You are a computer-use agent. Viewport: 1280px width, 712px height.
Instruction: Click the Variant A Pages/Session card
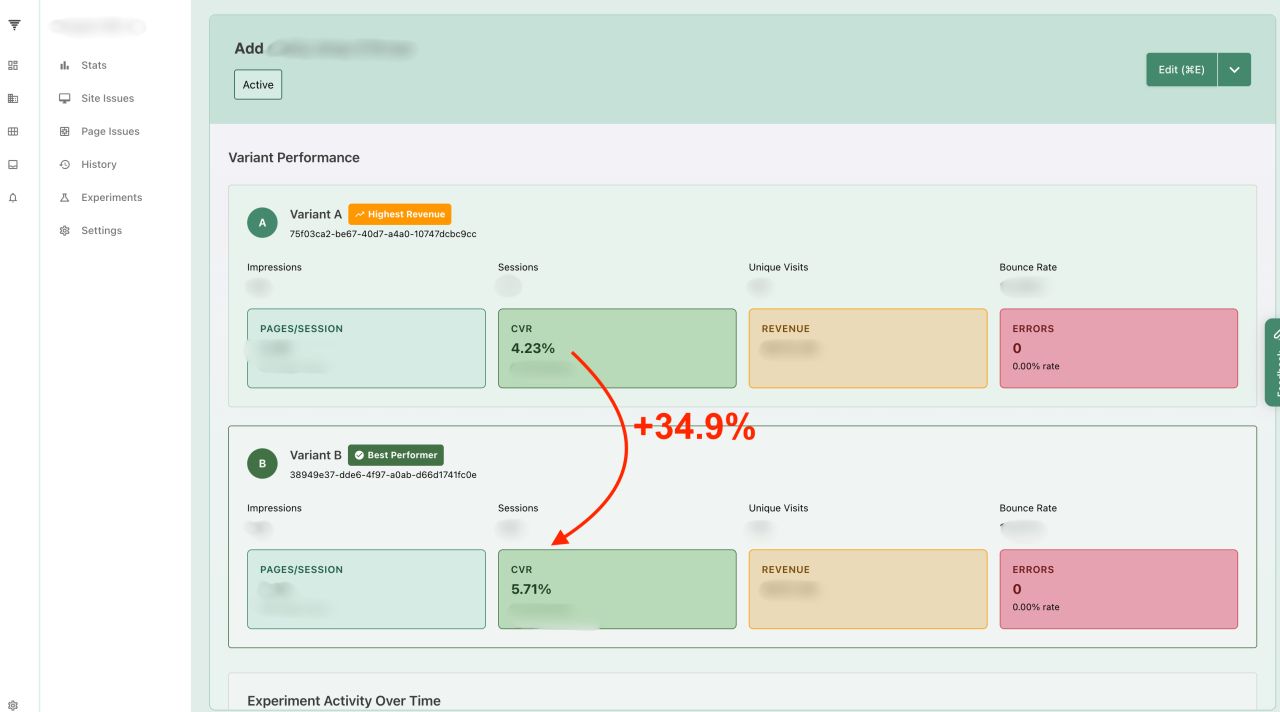366,348
